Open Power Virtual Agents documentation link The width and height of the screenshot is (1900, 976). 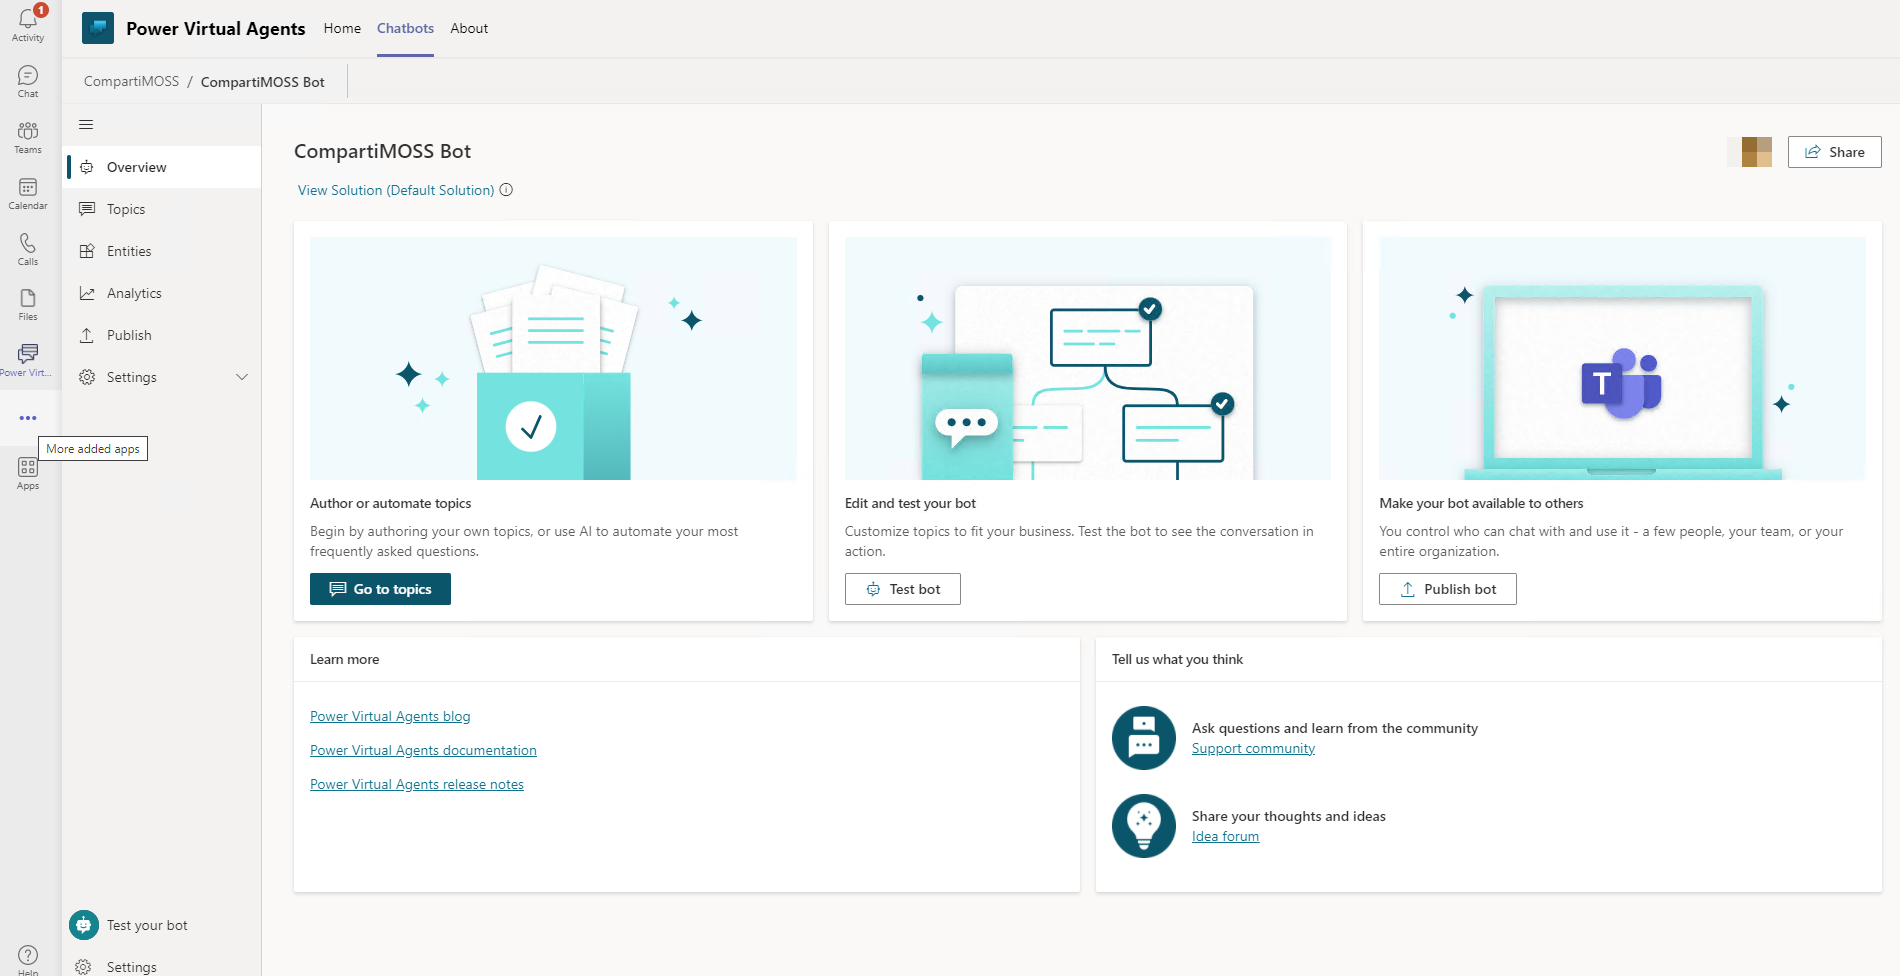tap(423, 750)
